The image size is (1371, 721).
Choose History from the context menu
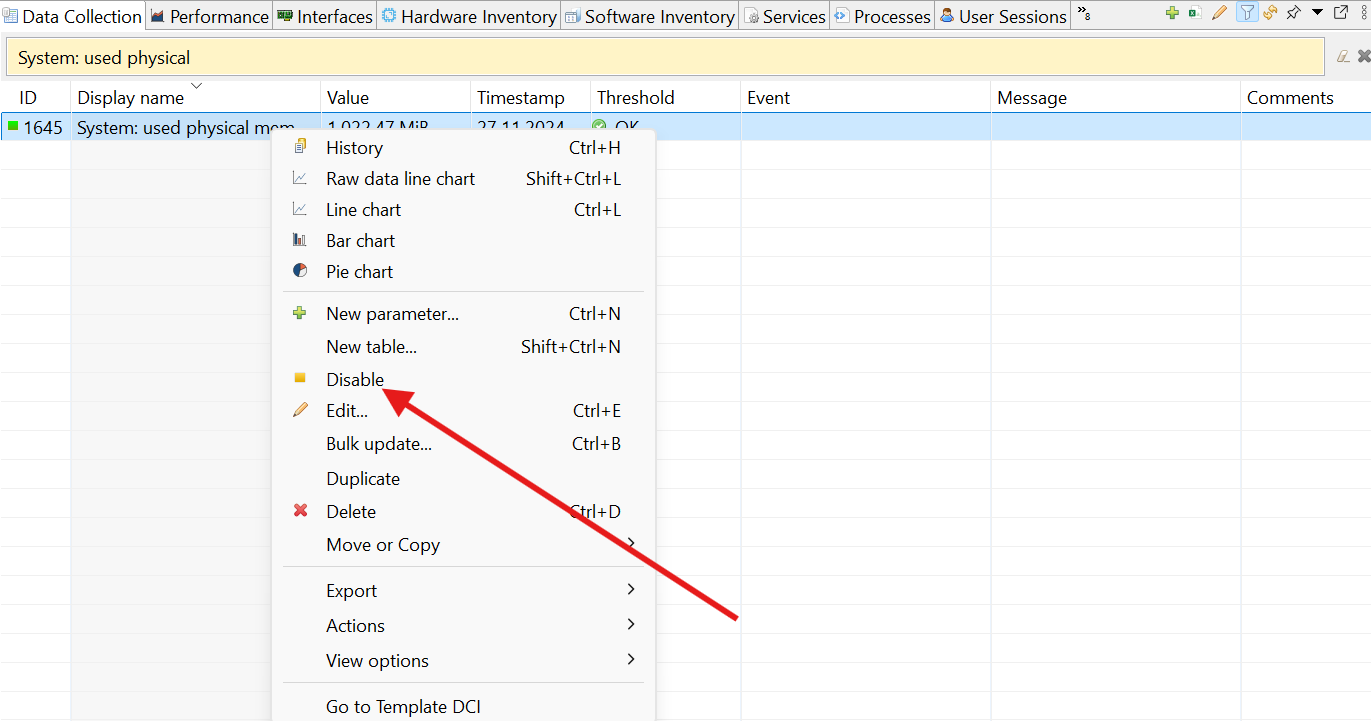coord(354,148)
